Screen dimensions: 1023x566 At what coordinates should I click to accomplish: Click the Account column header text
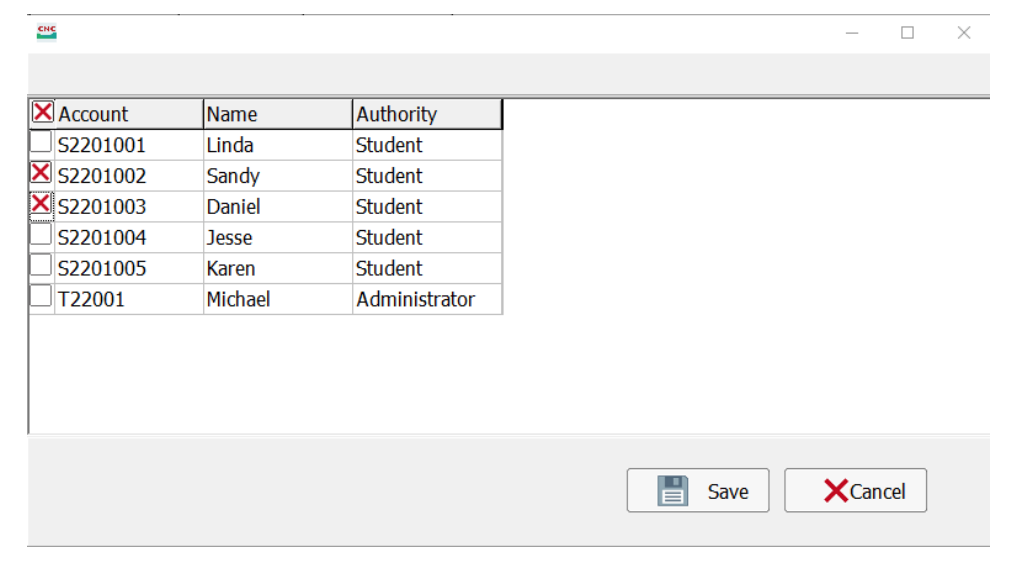click(x=93, y=114)
